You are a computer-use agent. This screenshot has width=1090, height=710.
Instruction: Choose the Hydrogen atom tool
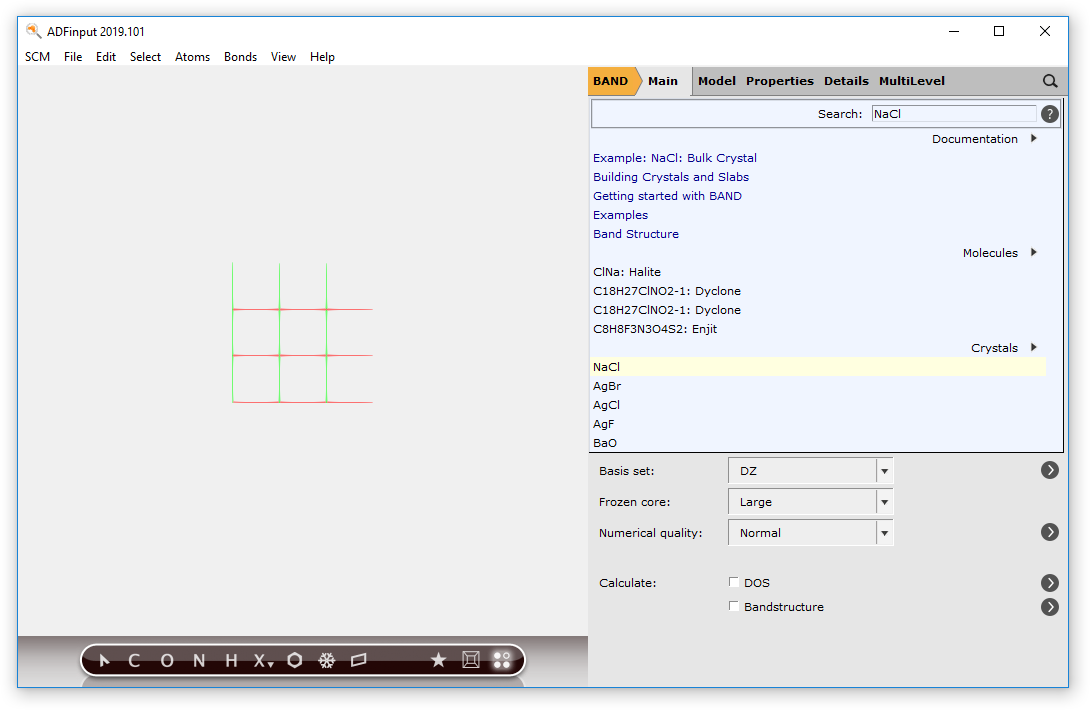(x=229, y=660)
